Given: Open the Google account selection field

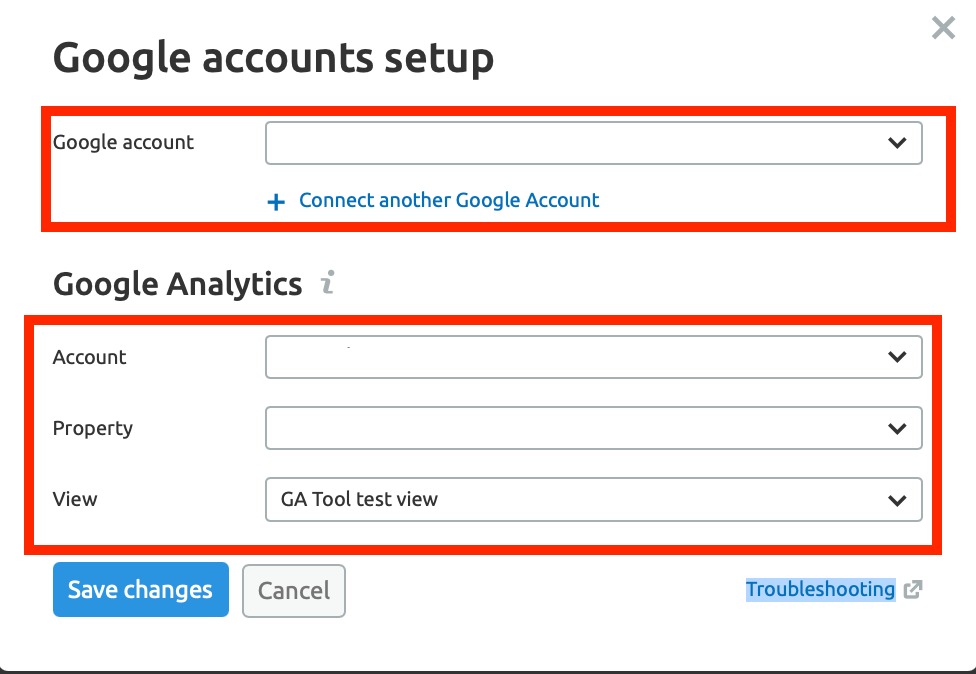Looking at the screenshot, I should coord(594,143).
